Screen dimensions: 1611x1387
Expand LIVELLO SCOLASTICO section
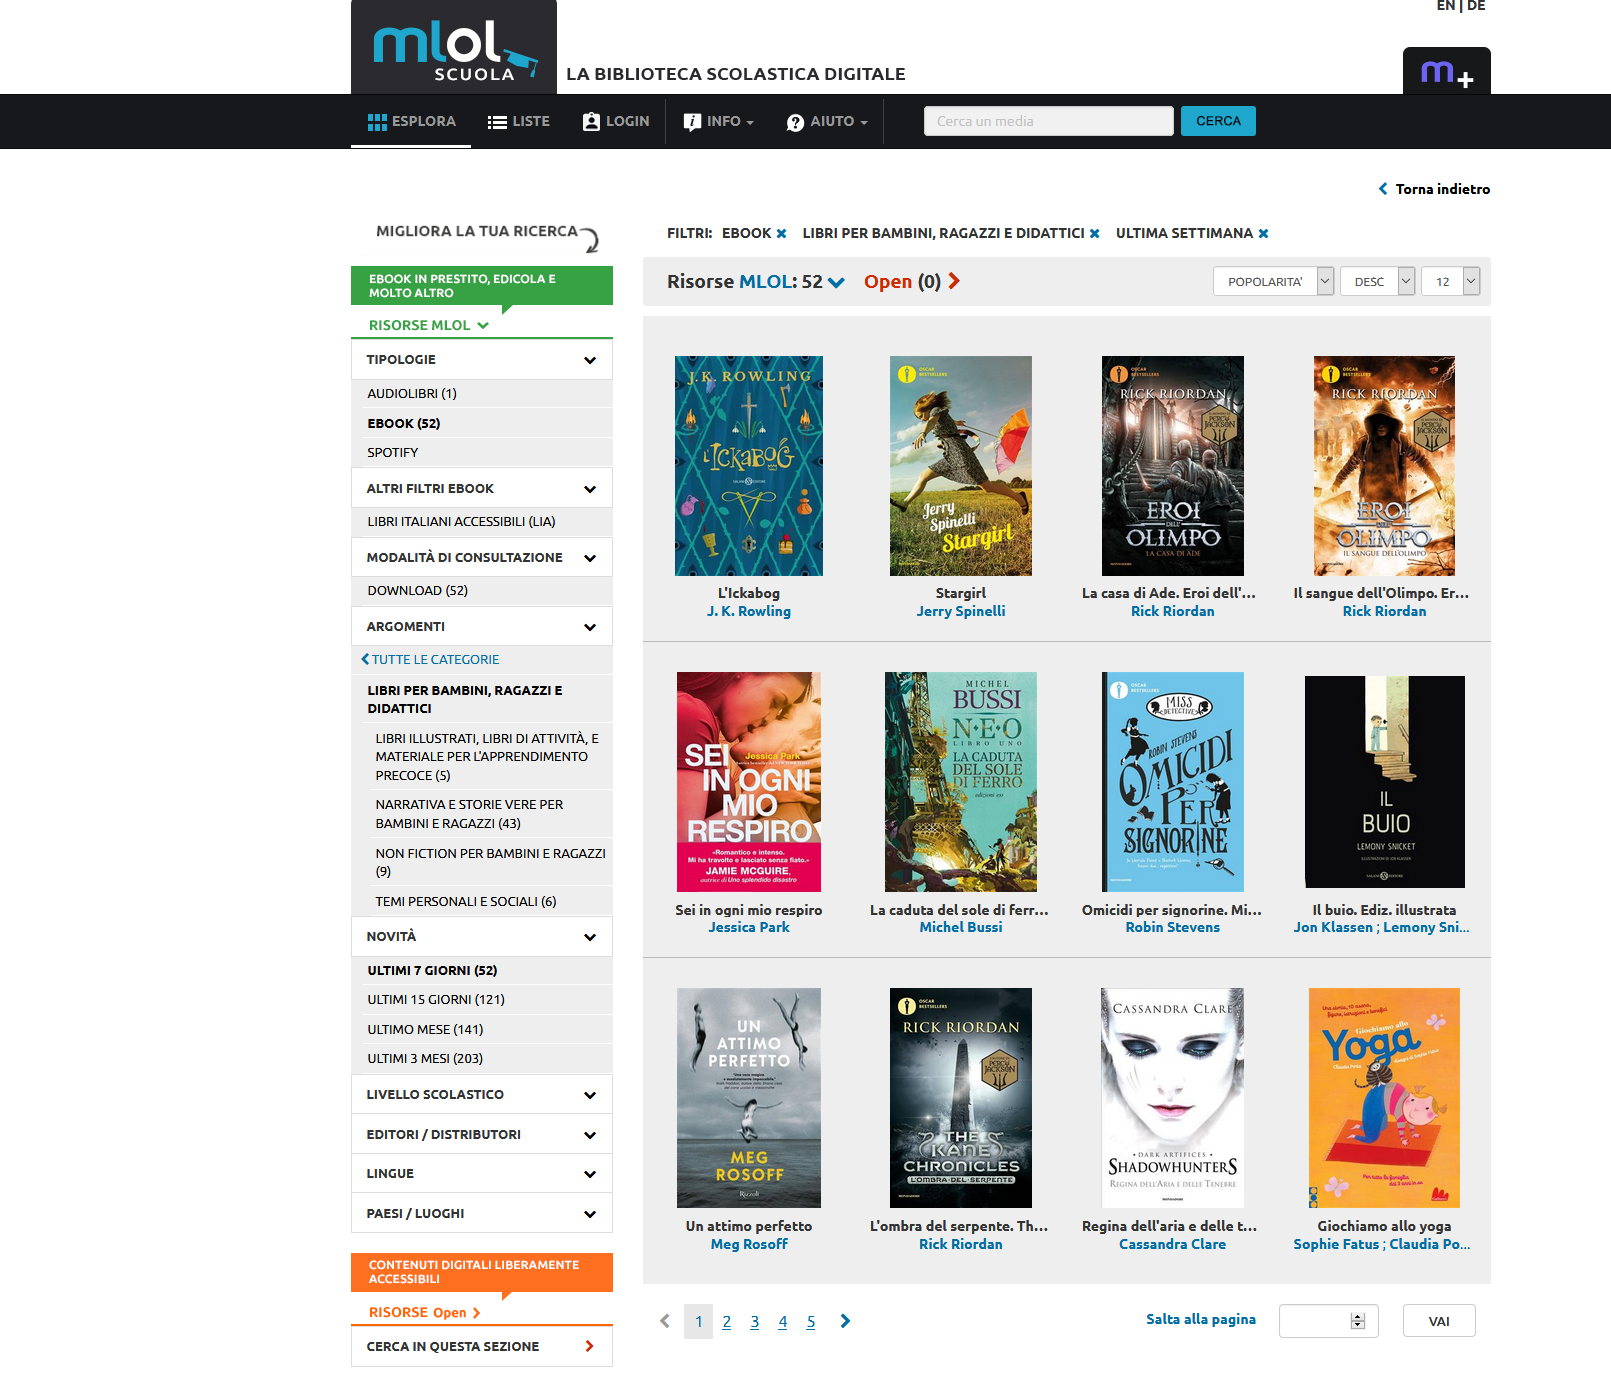(x=482, y=1094)
